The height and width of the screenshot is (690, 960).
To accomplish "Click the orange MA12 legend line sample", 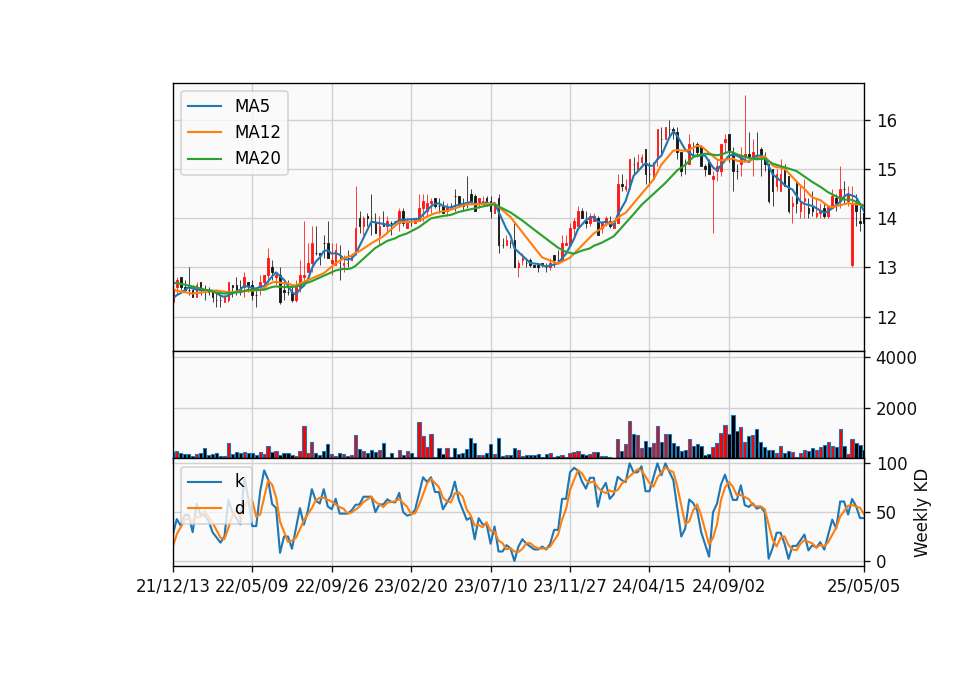I will [204, 132].
